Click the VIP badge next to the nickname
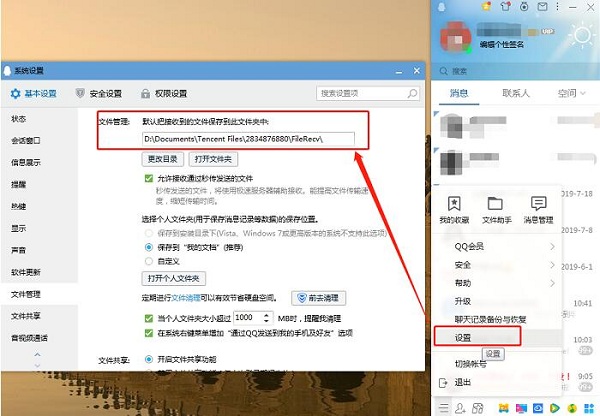 pyautogui.click(x=548, y=31)
